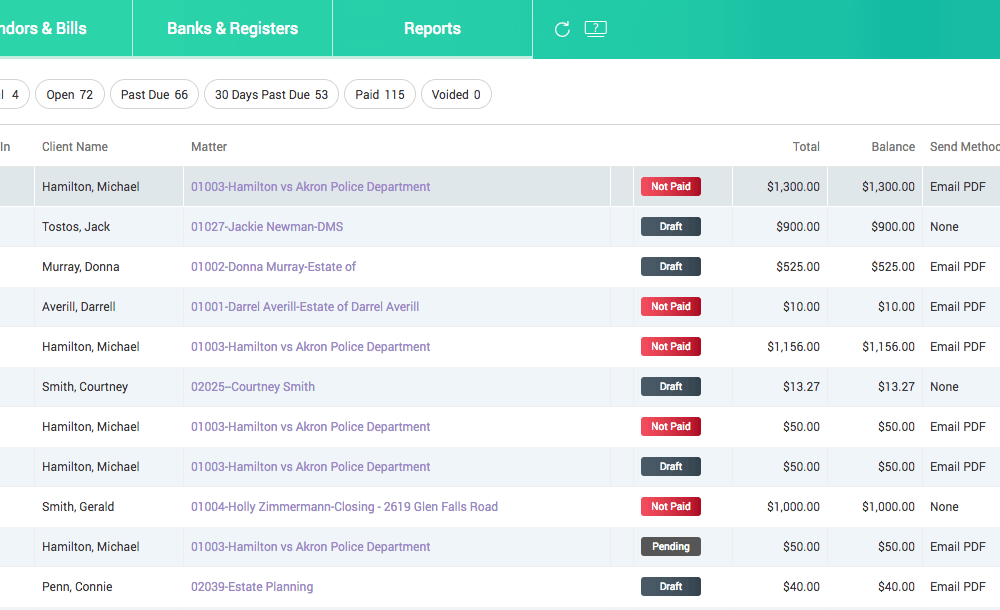Click Email PDF for Murray, Donna
Viewport: 1000px width, 610px height.
pos(957,267)
